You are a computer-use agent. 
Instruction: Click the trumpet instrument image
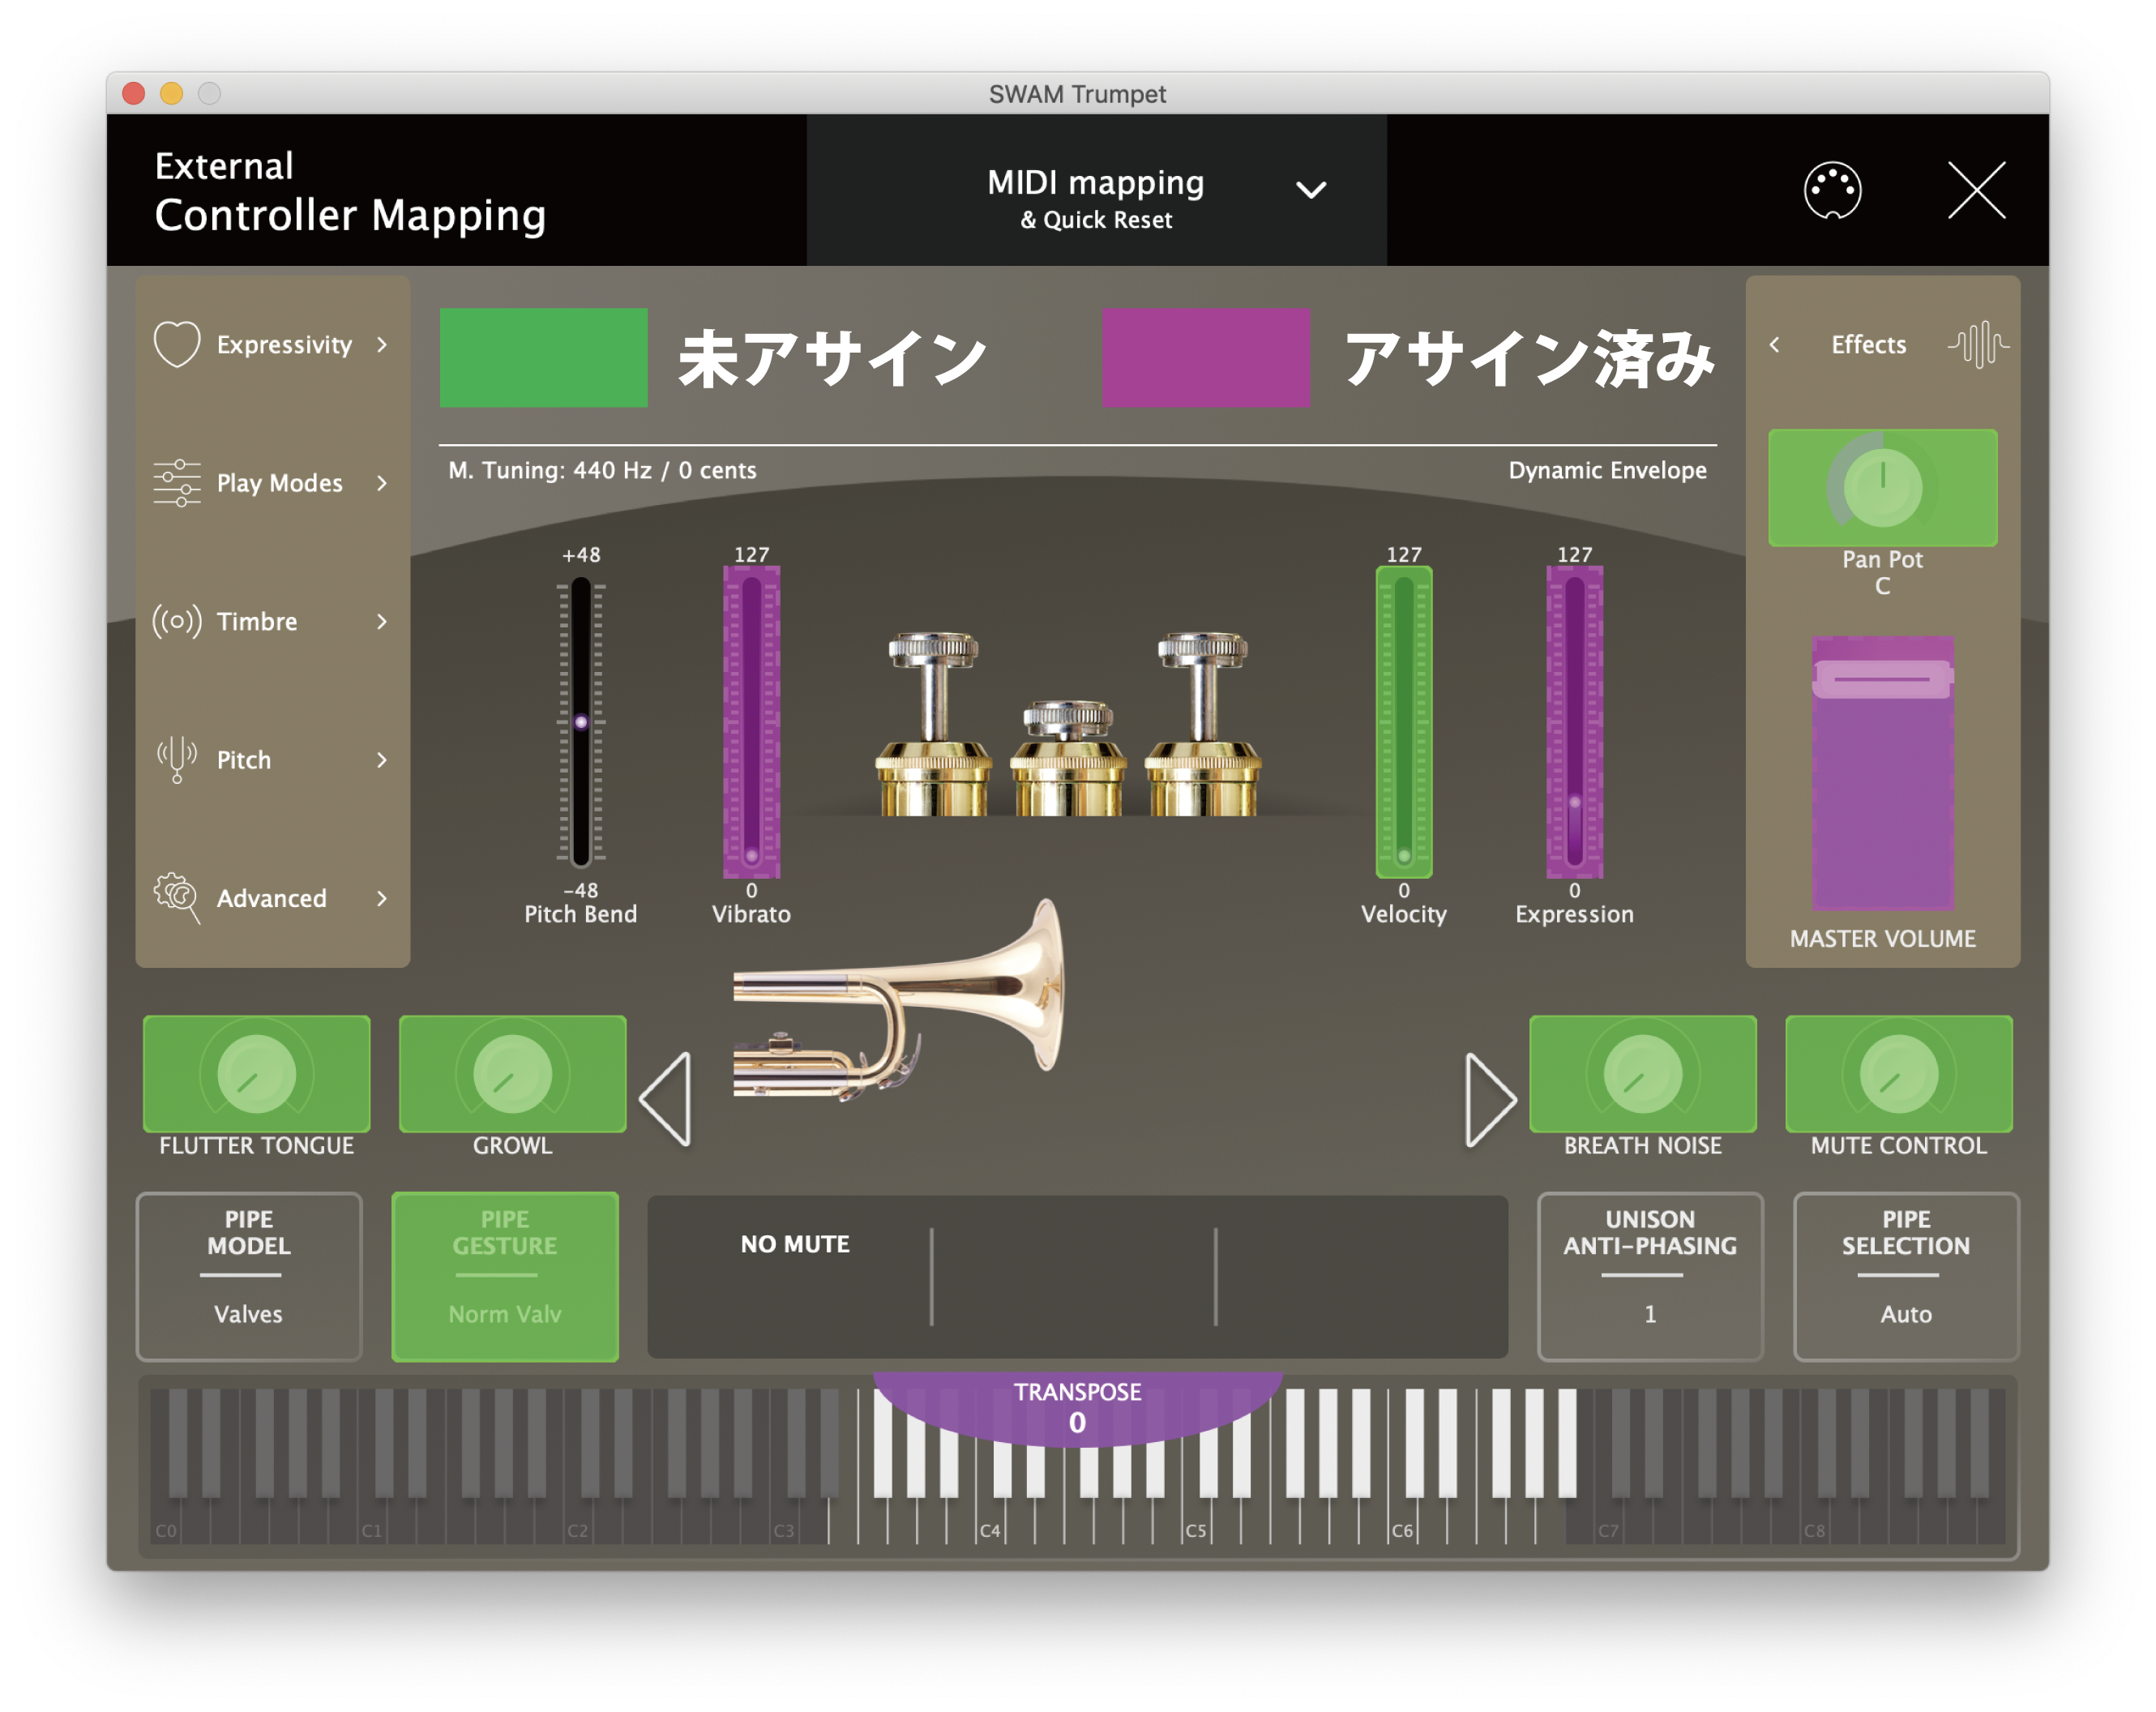(898, 1000)
